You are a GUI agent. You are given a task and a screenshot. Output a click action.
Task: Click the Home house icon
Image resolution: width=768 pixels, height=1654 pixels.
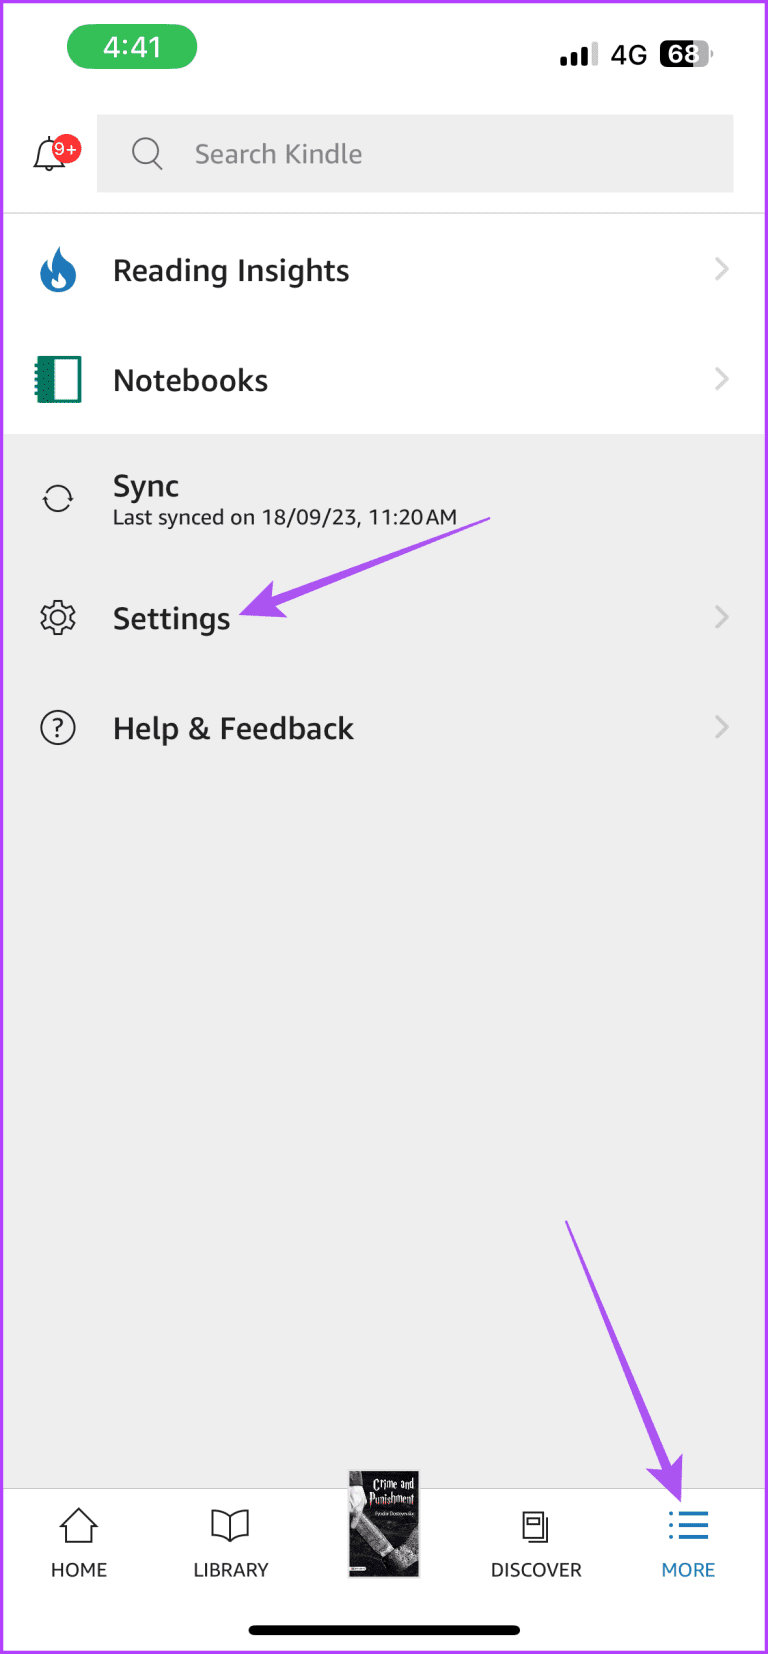[78, 1525]
